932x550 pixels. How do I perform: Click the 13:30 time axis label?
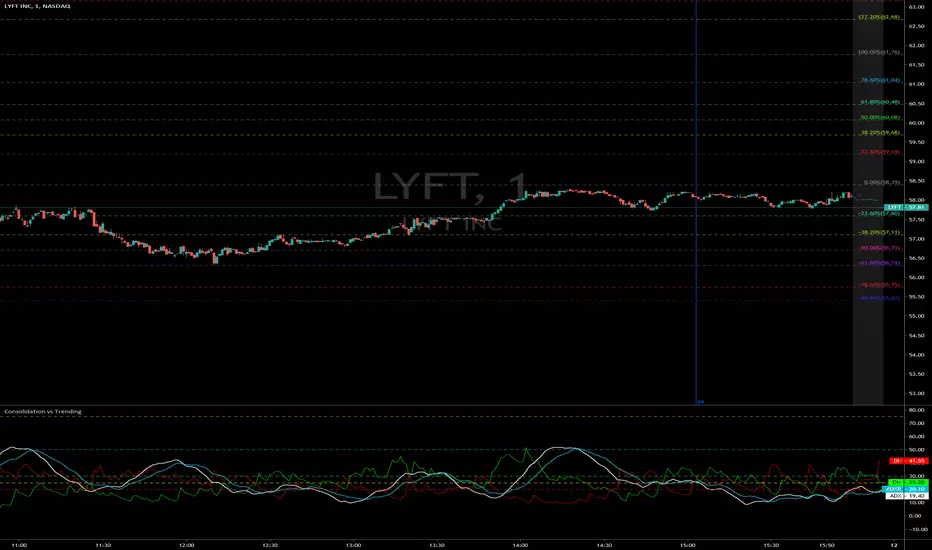pyautogui.click(x=437, y=545)
